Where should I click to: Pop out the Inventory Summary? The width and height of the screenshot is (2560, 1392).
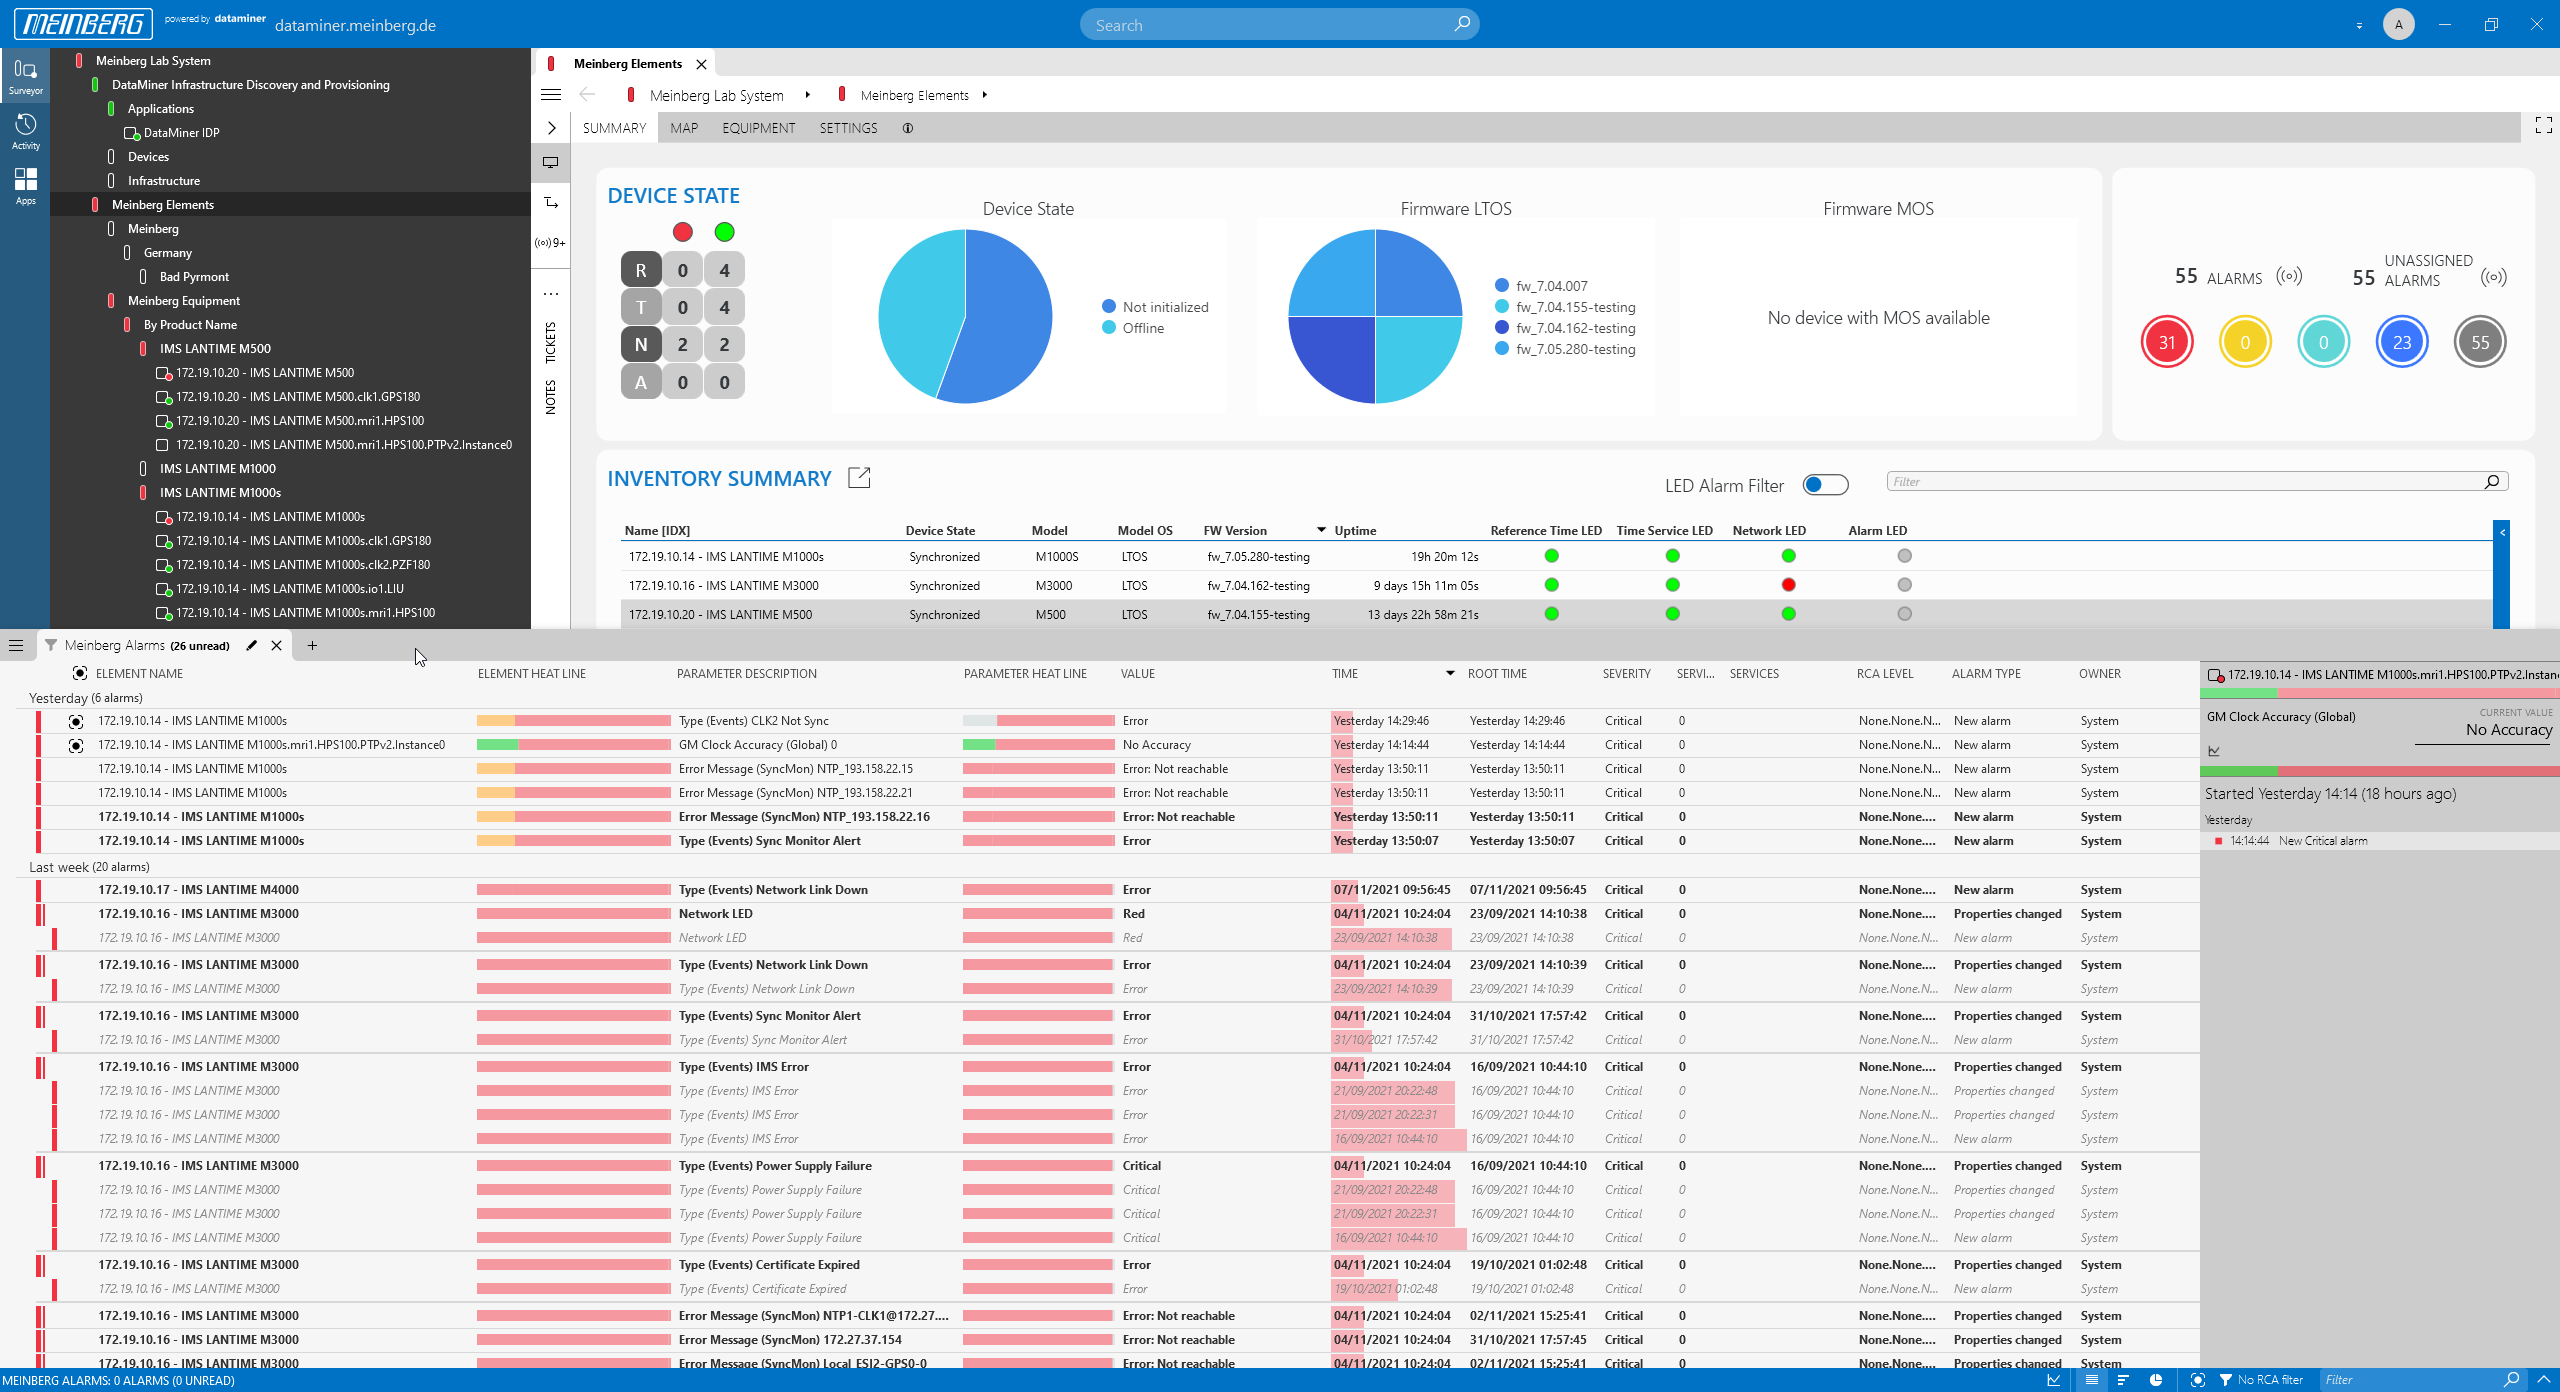coord(859,478)
